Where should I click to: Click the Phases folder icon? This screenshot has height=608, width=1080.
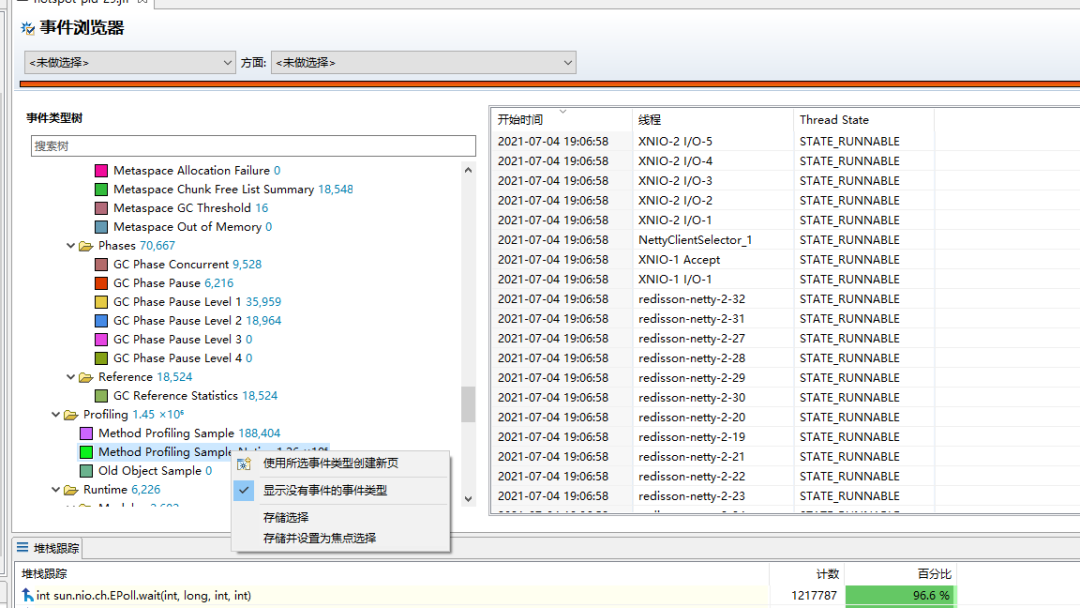tap(86, 246)
